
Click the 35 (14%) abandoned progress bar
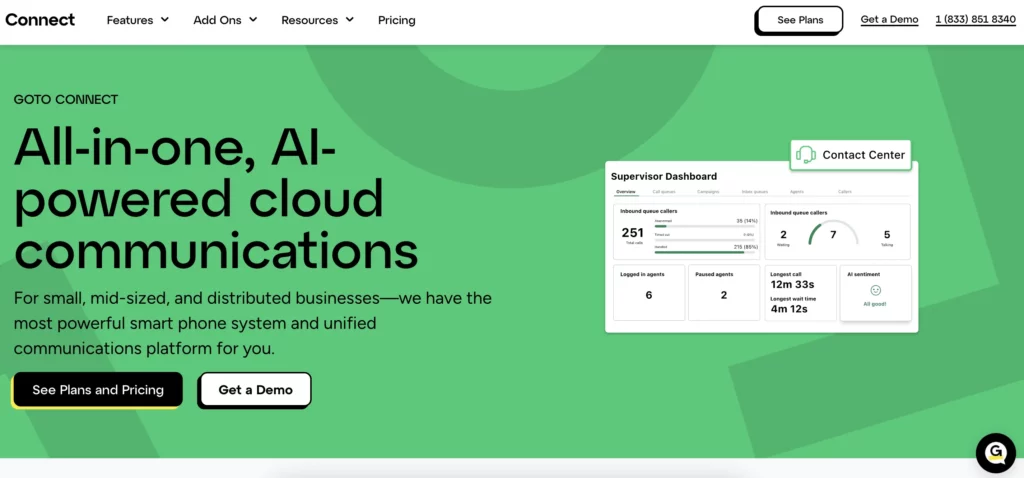(705, 226)
